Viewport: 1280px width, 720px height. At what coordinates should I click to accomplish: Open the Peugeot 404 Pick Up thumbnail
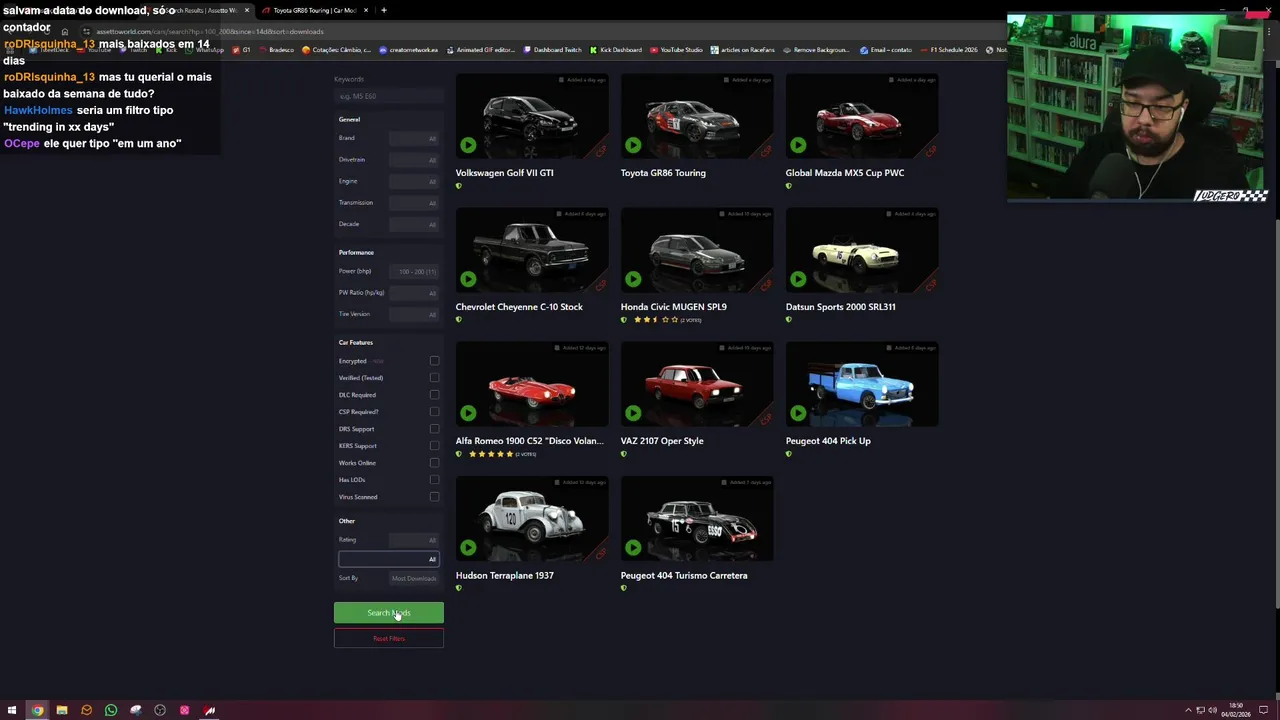point(862,385)
